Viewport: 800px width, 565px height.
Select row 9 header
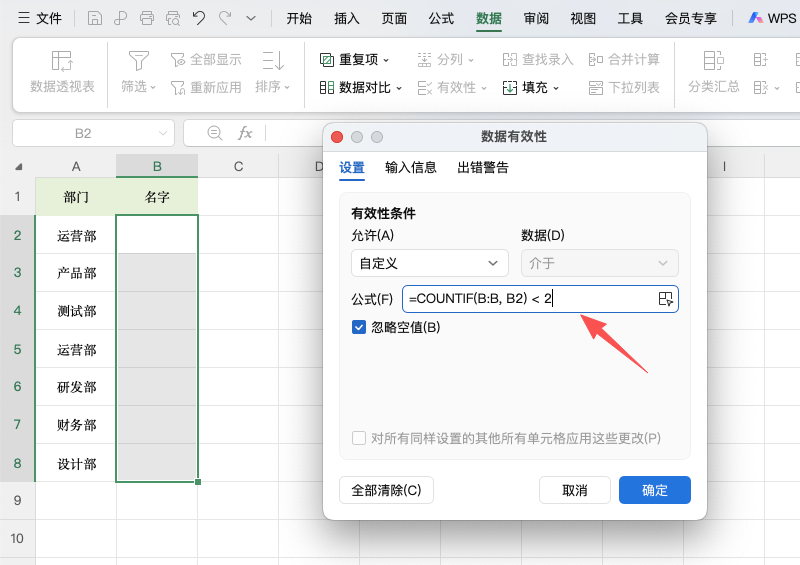click(x=17, y=501)
